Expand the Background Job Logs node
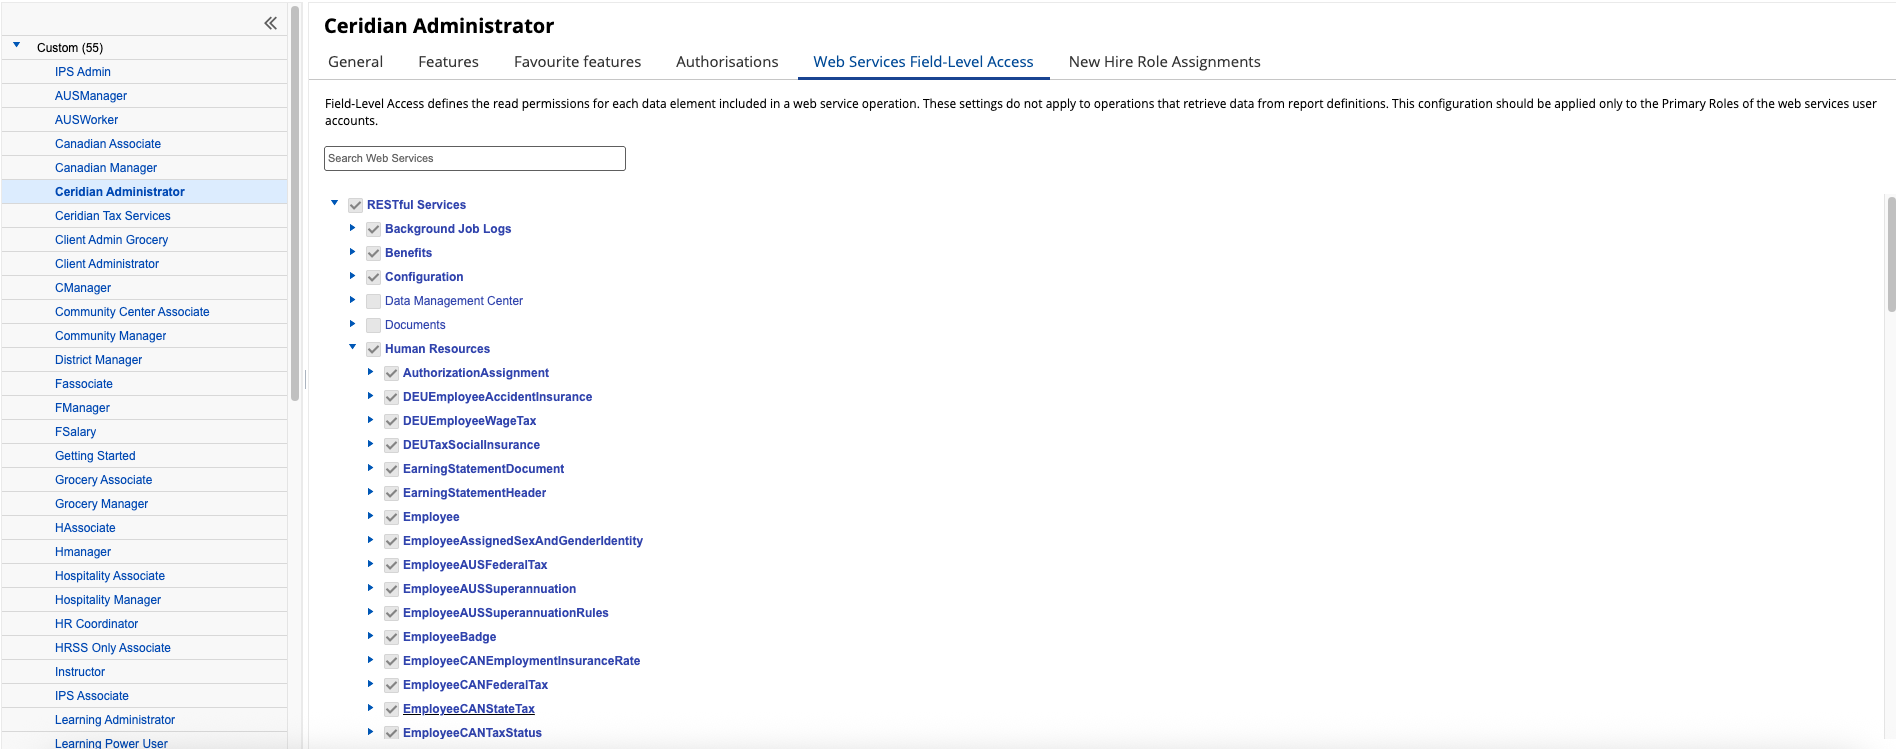This screenshot has height=749, width=1896. [x=352, y=228]
